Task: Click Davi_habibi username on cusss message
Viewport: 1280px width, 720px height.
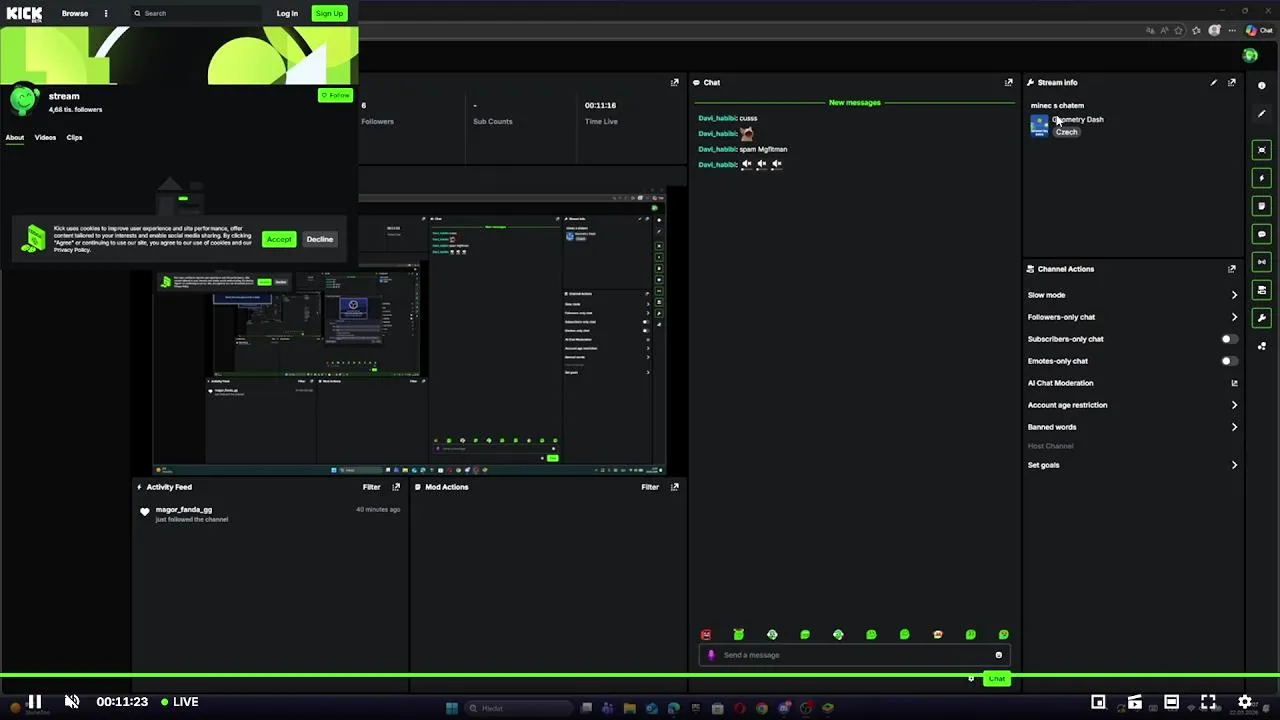Action: pyautogui.click(x=717, y=118)
